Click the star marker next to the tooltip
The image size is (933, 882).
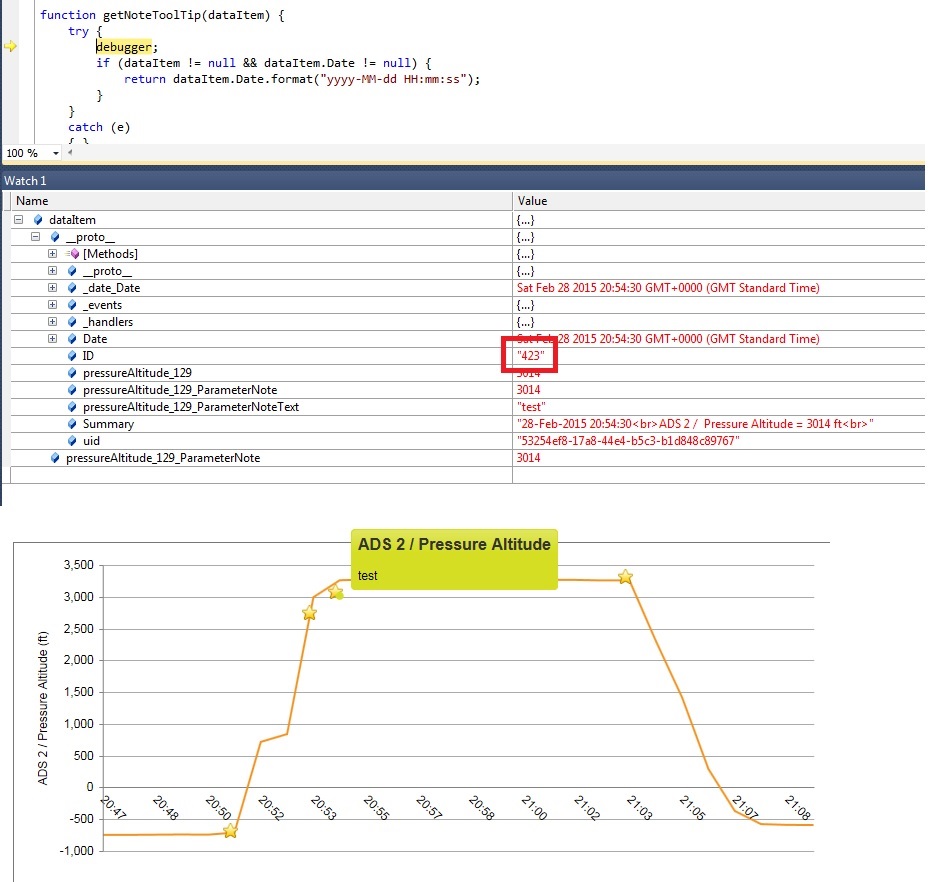point(335,592)
